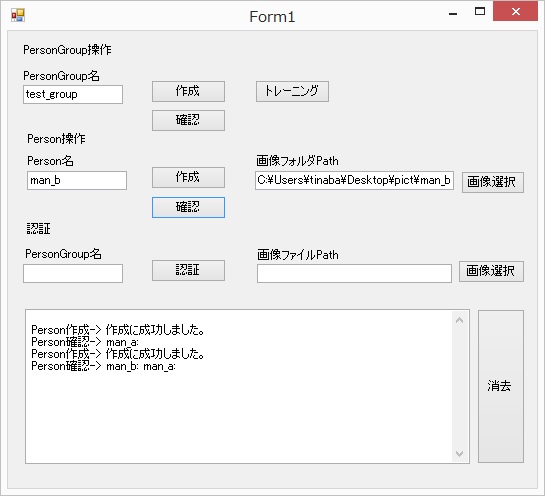Click the 認証 button
The image size is (545, 496).
(x=188, y=270)
